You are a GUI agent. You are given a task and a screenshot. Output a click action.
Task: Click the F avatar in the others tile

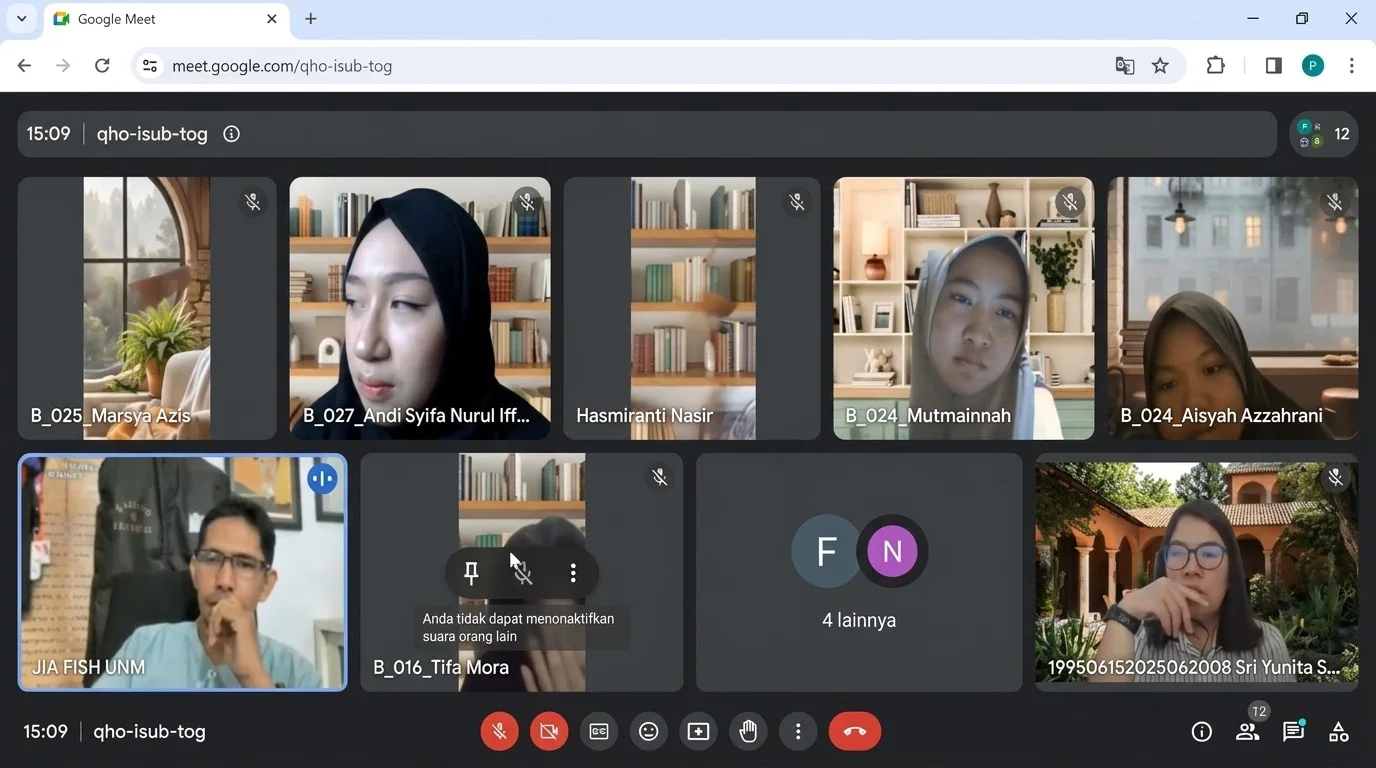[826, 551]
